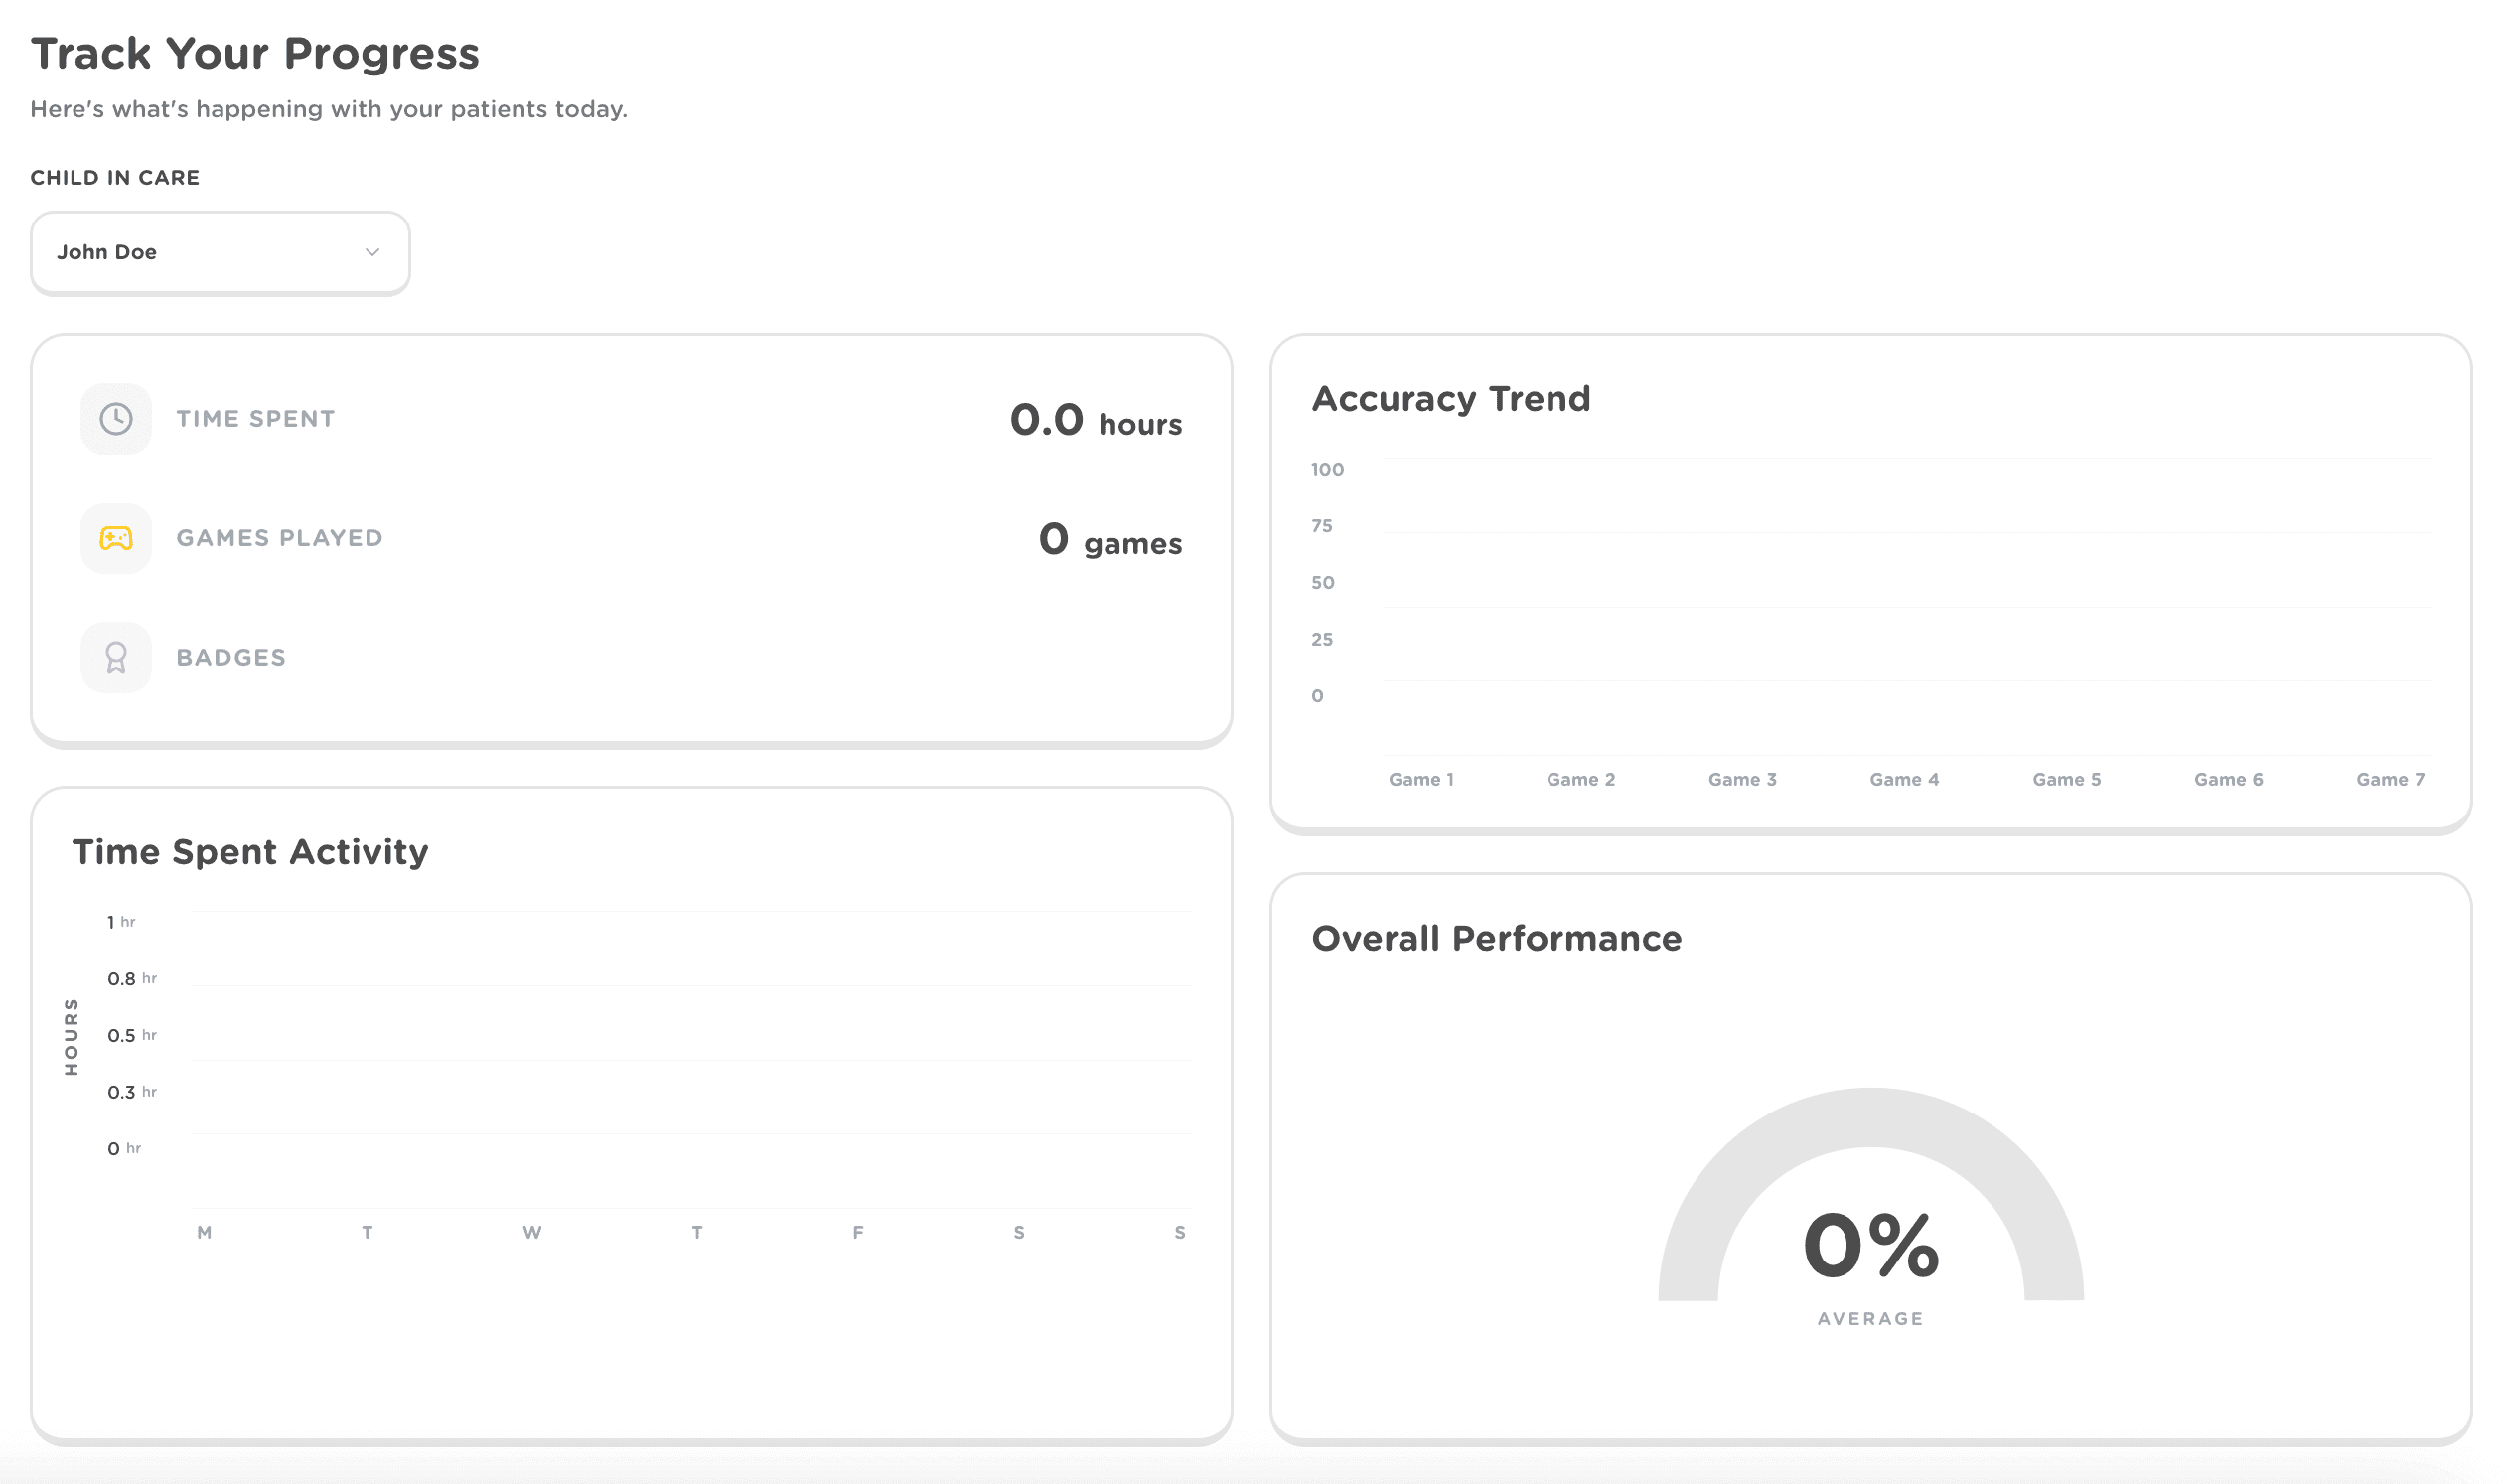Click the 0 games value

(1110, 541)
